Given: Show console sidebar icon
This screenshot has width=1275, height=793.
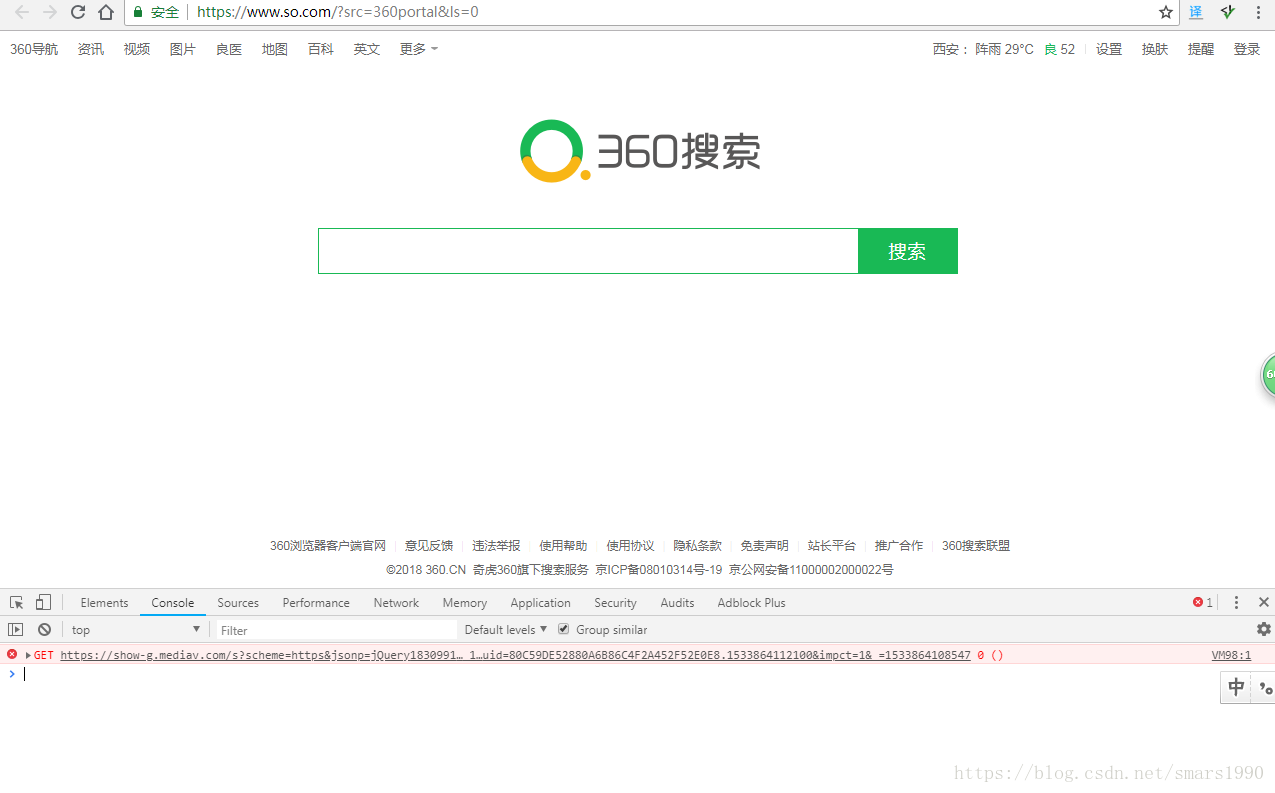Looking at the screenshot, I should (15, 629).
